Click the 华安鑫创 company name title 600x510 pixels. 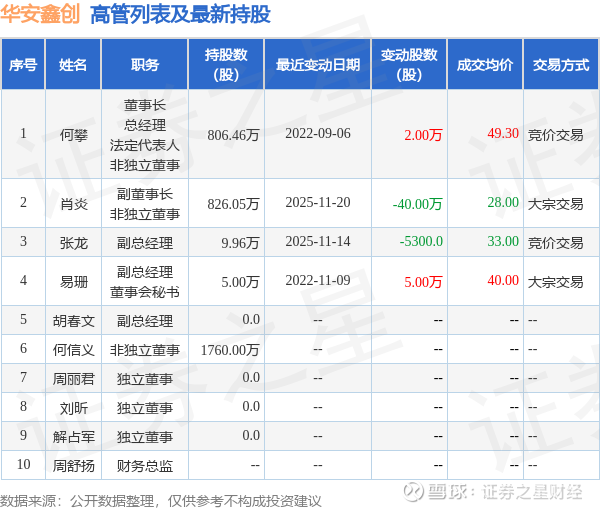coord(40,14)
